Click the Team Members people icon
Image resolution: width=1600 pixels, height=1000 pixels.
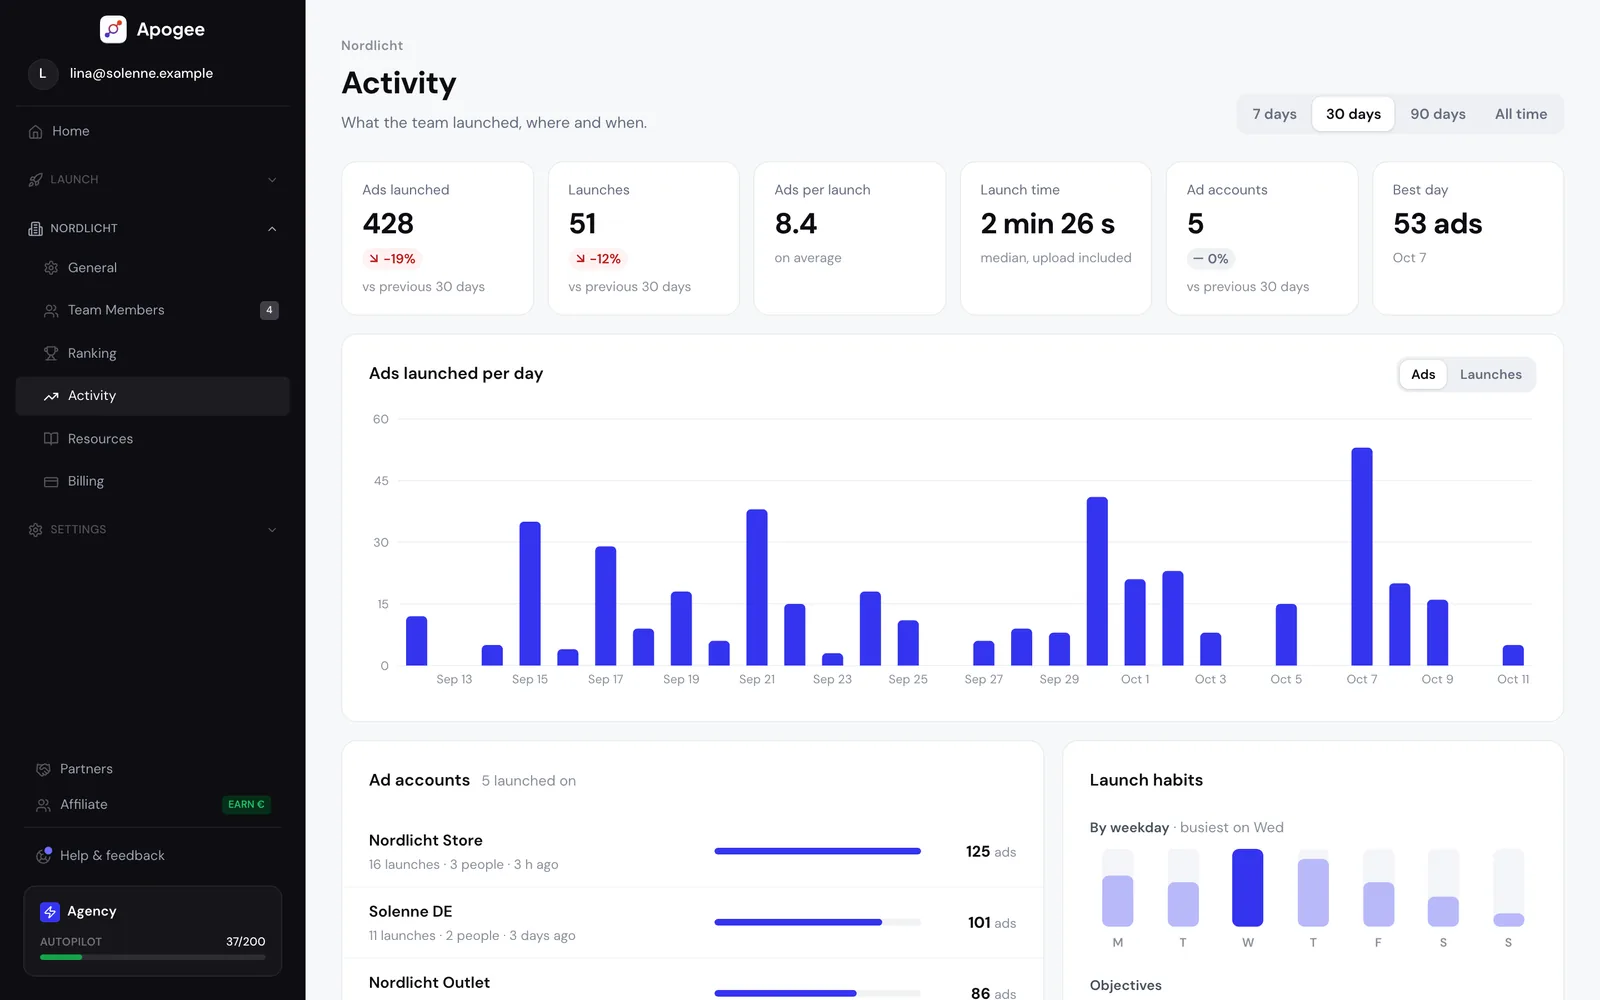coord(51,310)
